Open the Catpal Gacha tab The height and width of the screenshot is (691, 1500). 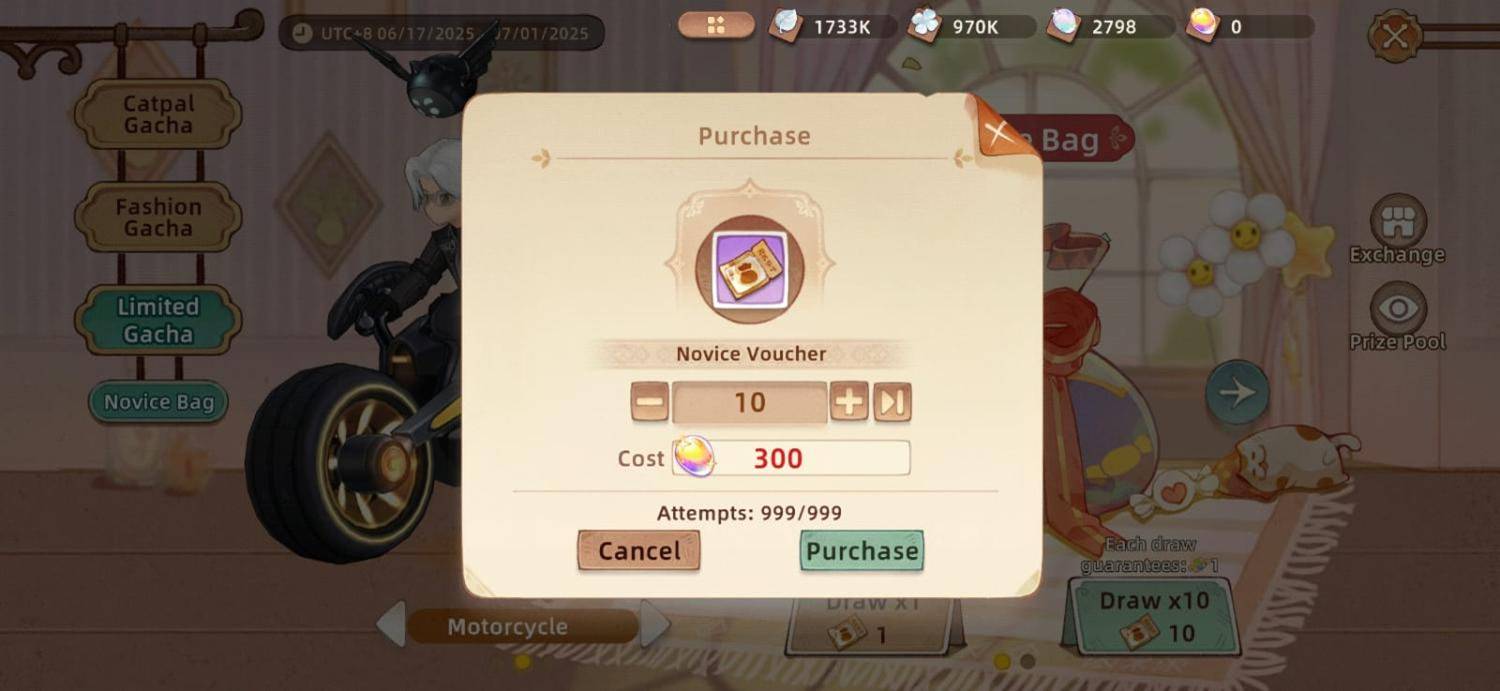[158, 114]
